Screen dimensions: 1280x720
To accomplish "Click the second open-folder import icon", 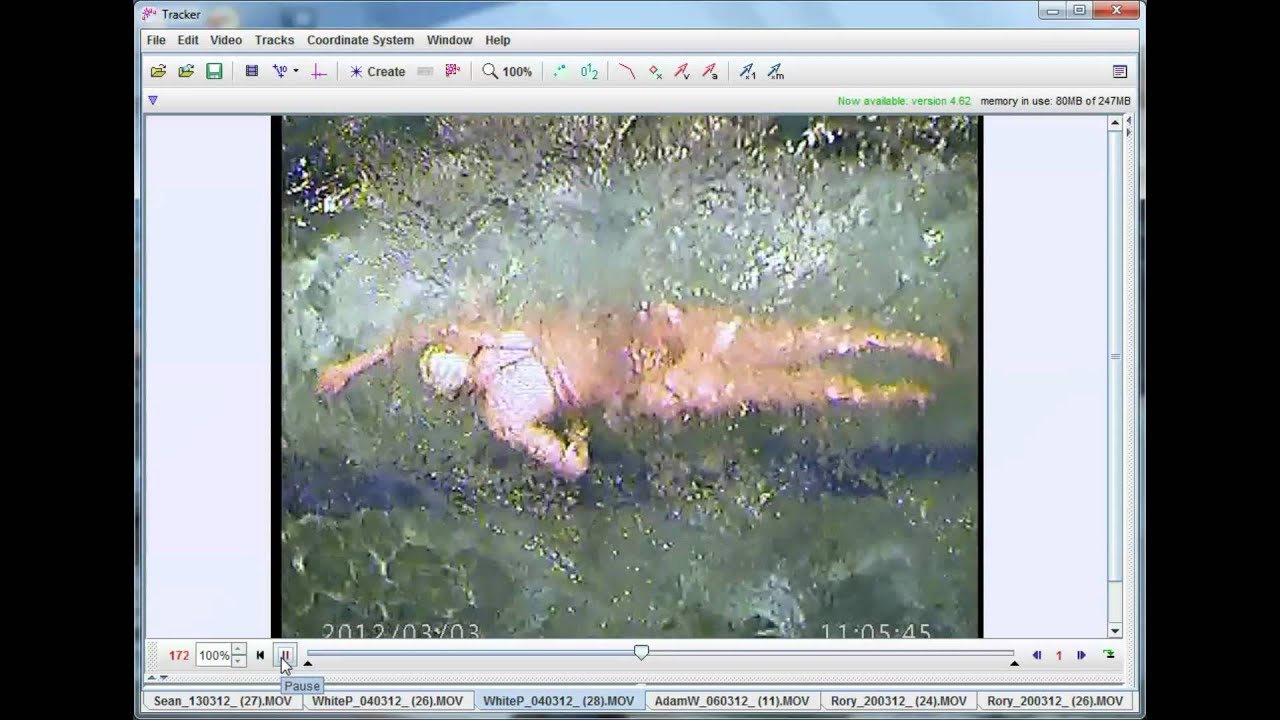I will [x=186, y=71].
